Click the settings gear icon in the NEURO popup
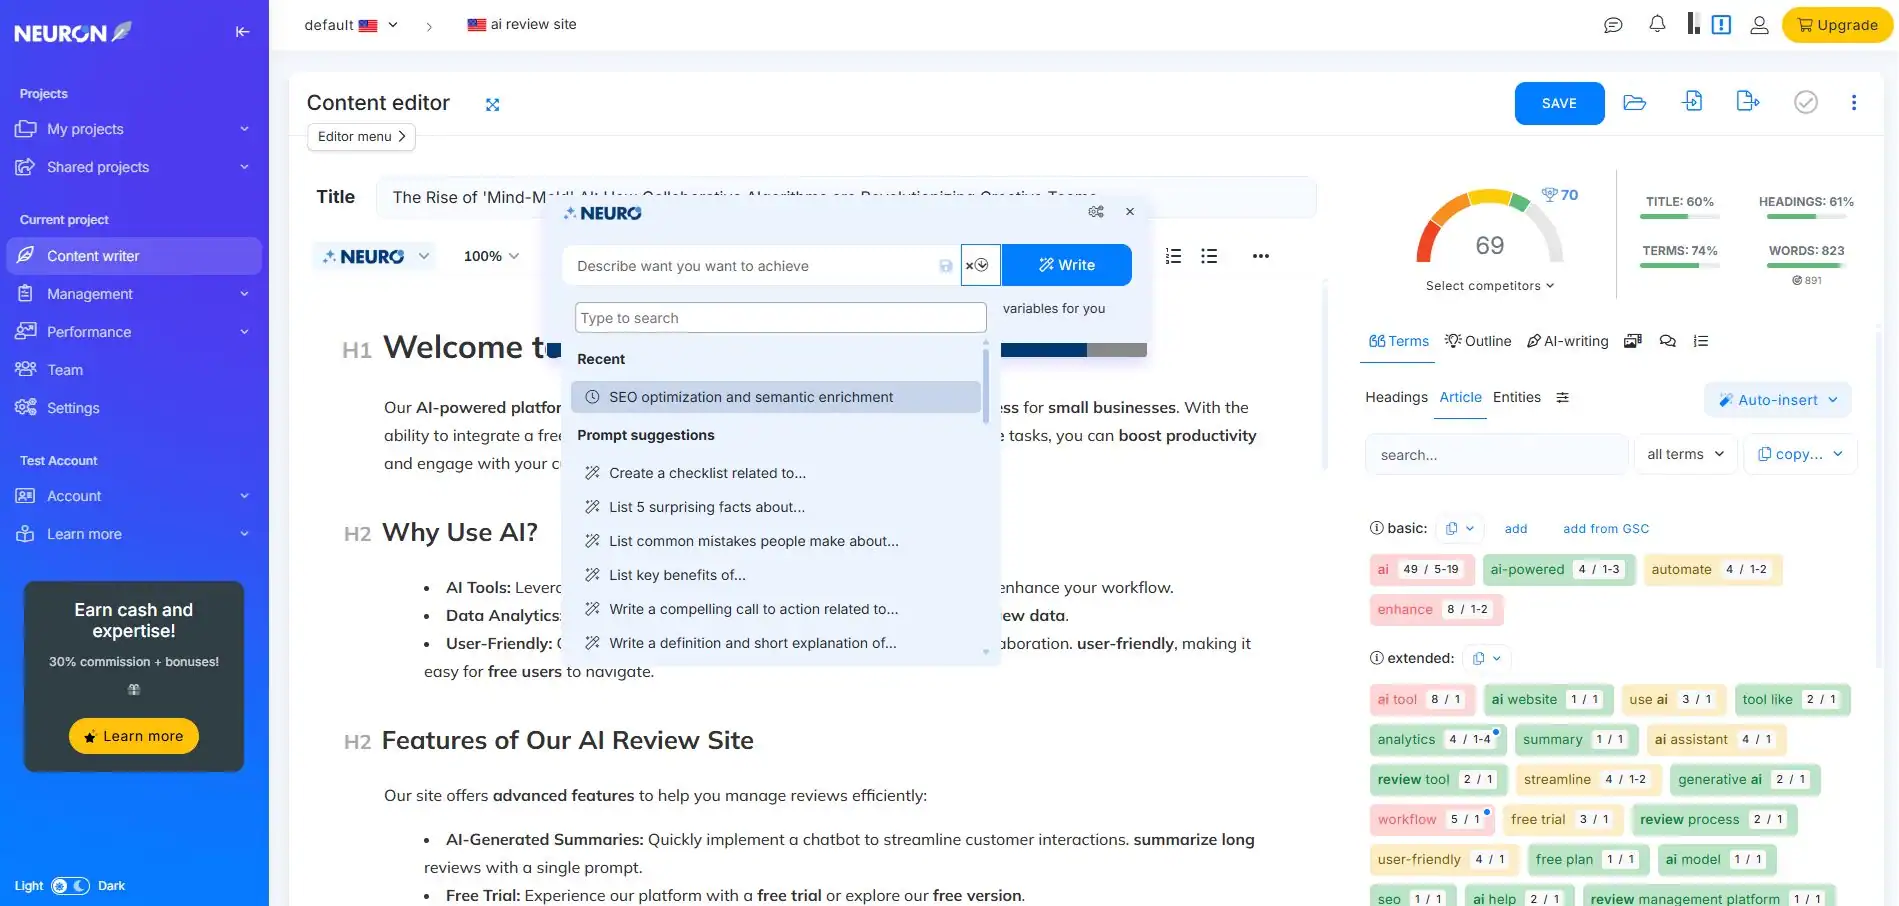1899x906 pixels. tap(1096, 211)
